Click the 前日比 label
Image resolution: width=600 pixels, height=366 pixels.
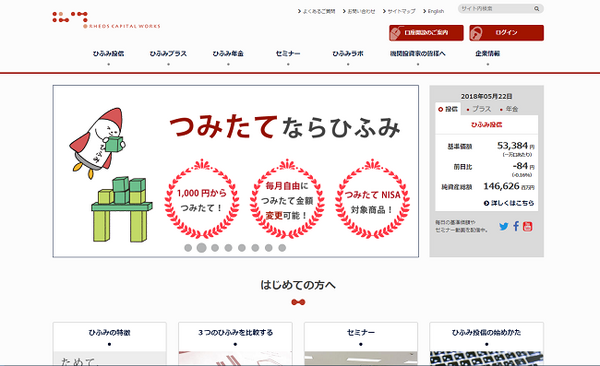coord(463,167)
